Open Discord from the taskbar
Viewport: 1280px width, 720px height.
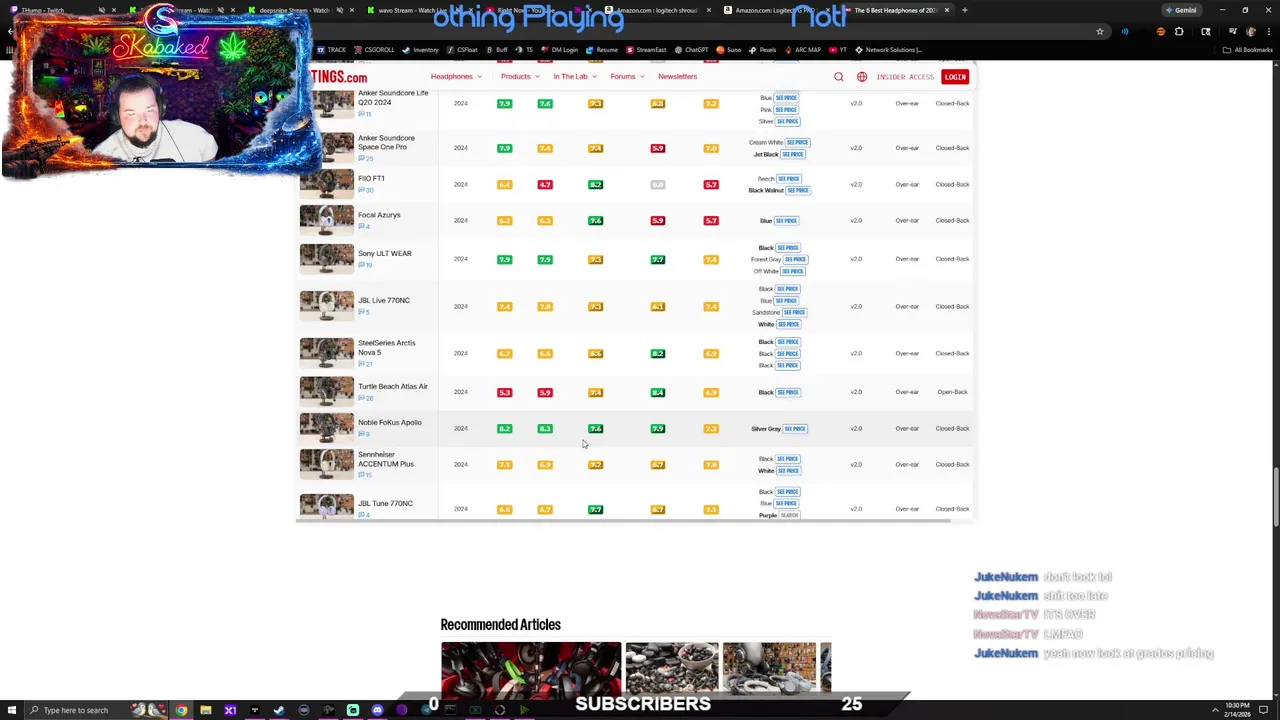(377, 710)
